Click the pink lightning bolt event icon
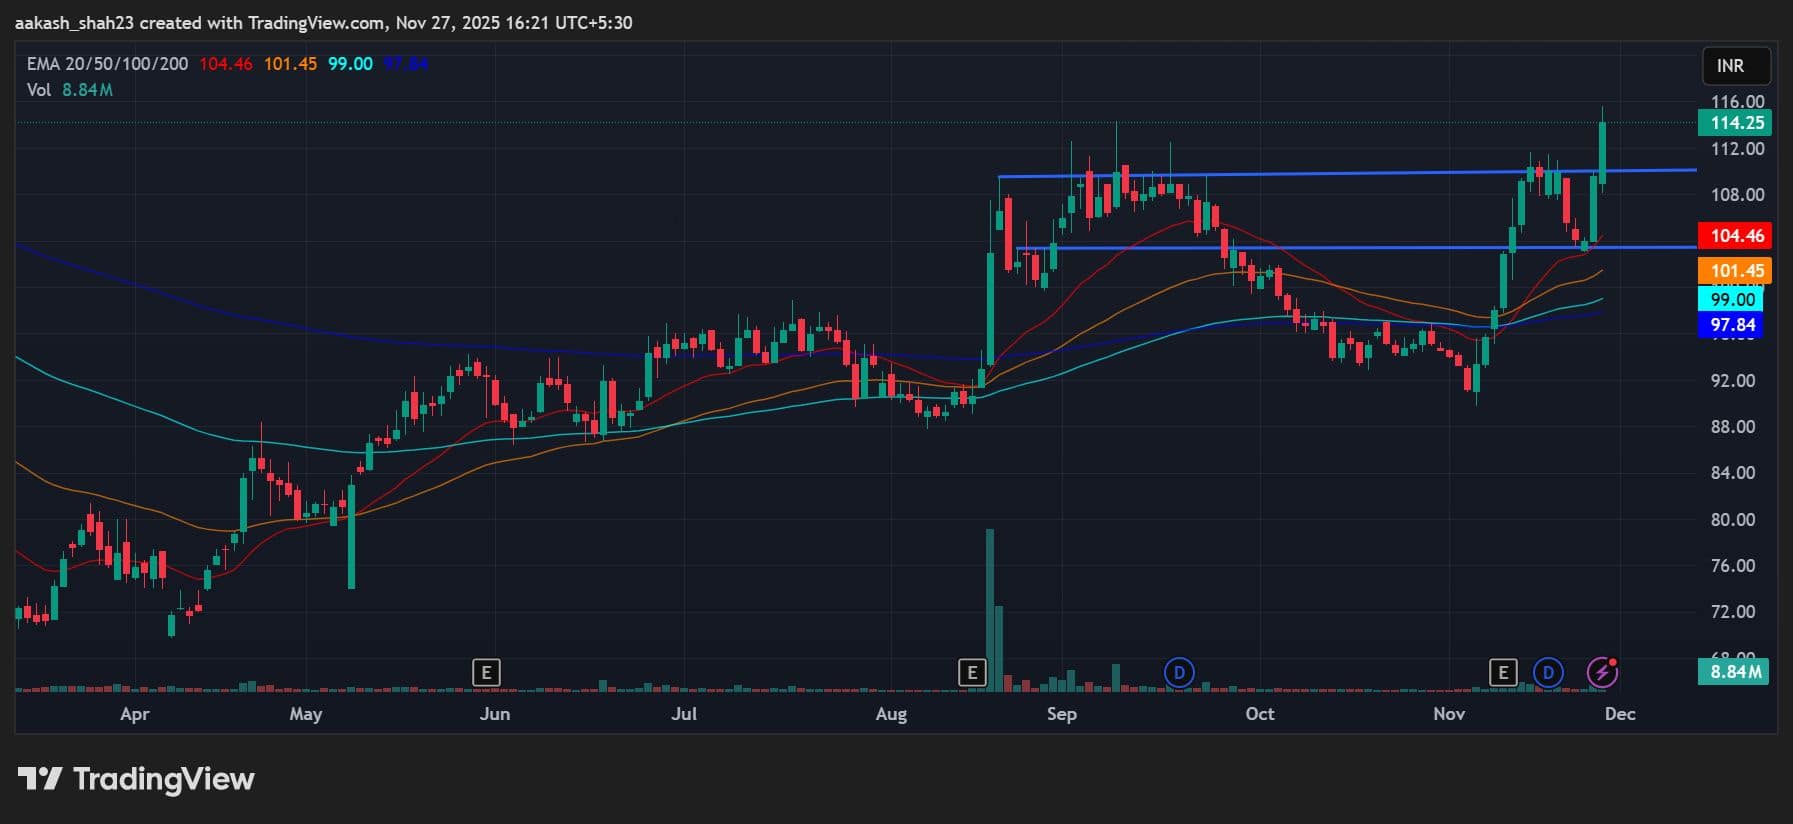This screenshot has height=824, width=1793. [1602, 672]
